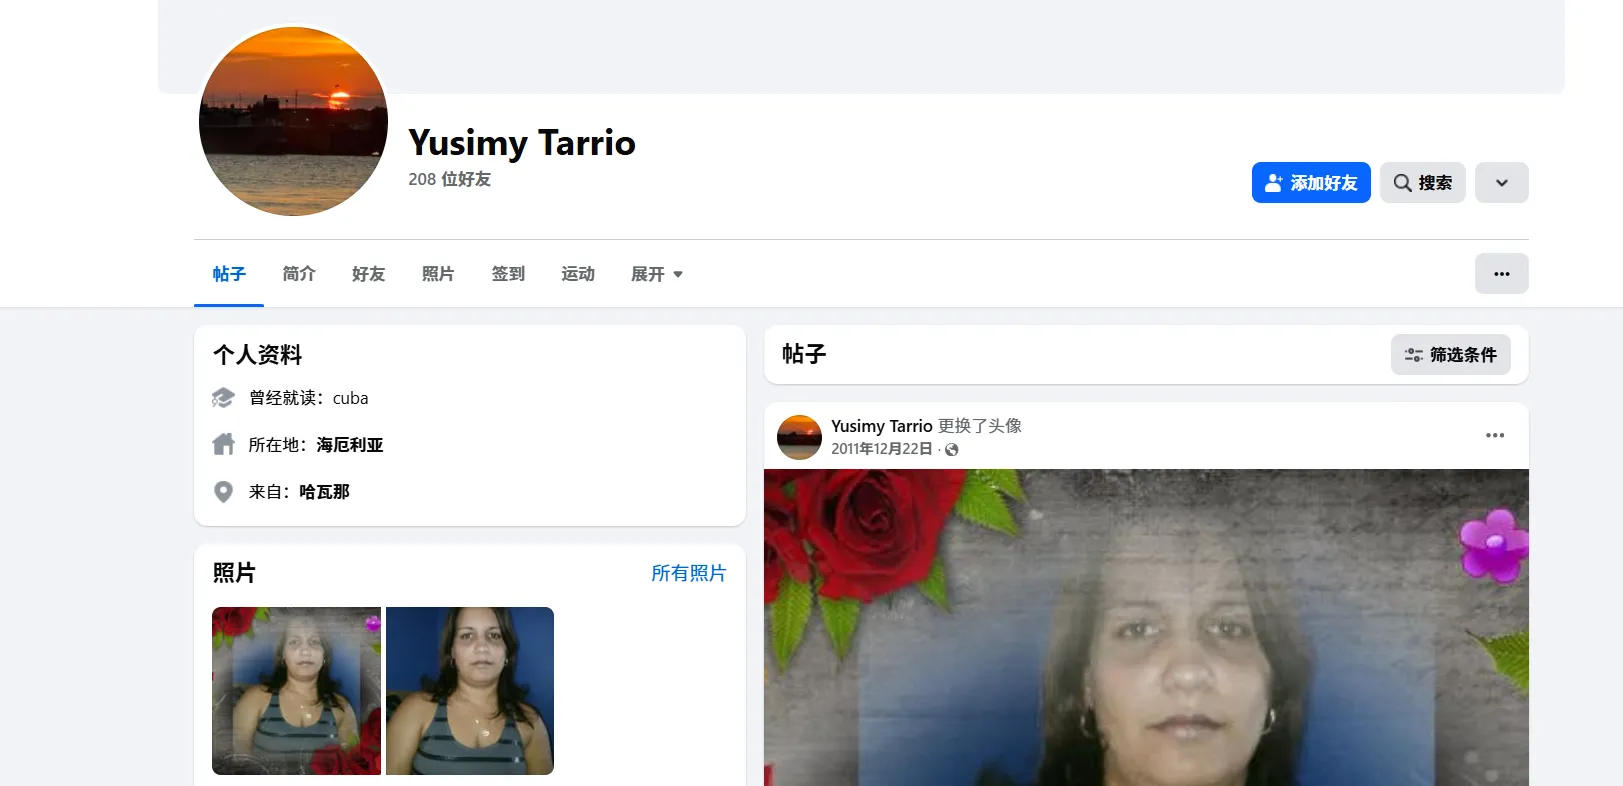
Task: Click the 添加好友 add friend button
Action: [1311, 183]
